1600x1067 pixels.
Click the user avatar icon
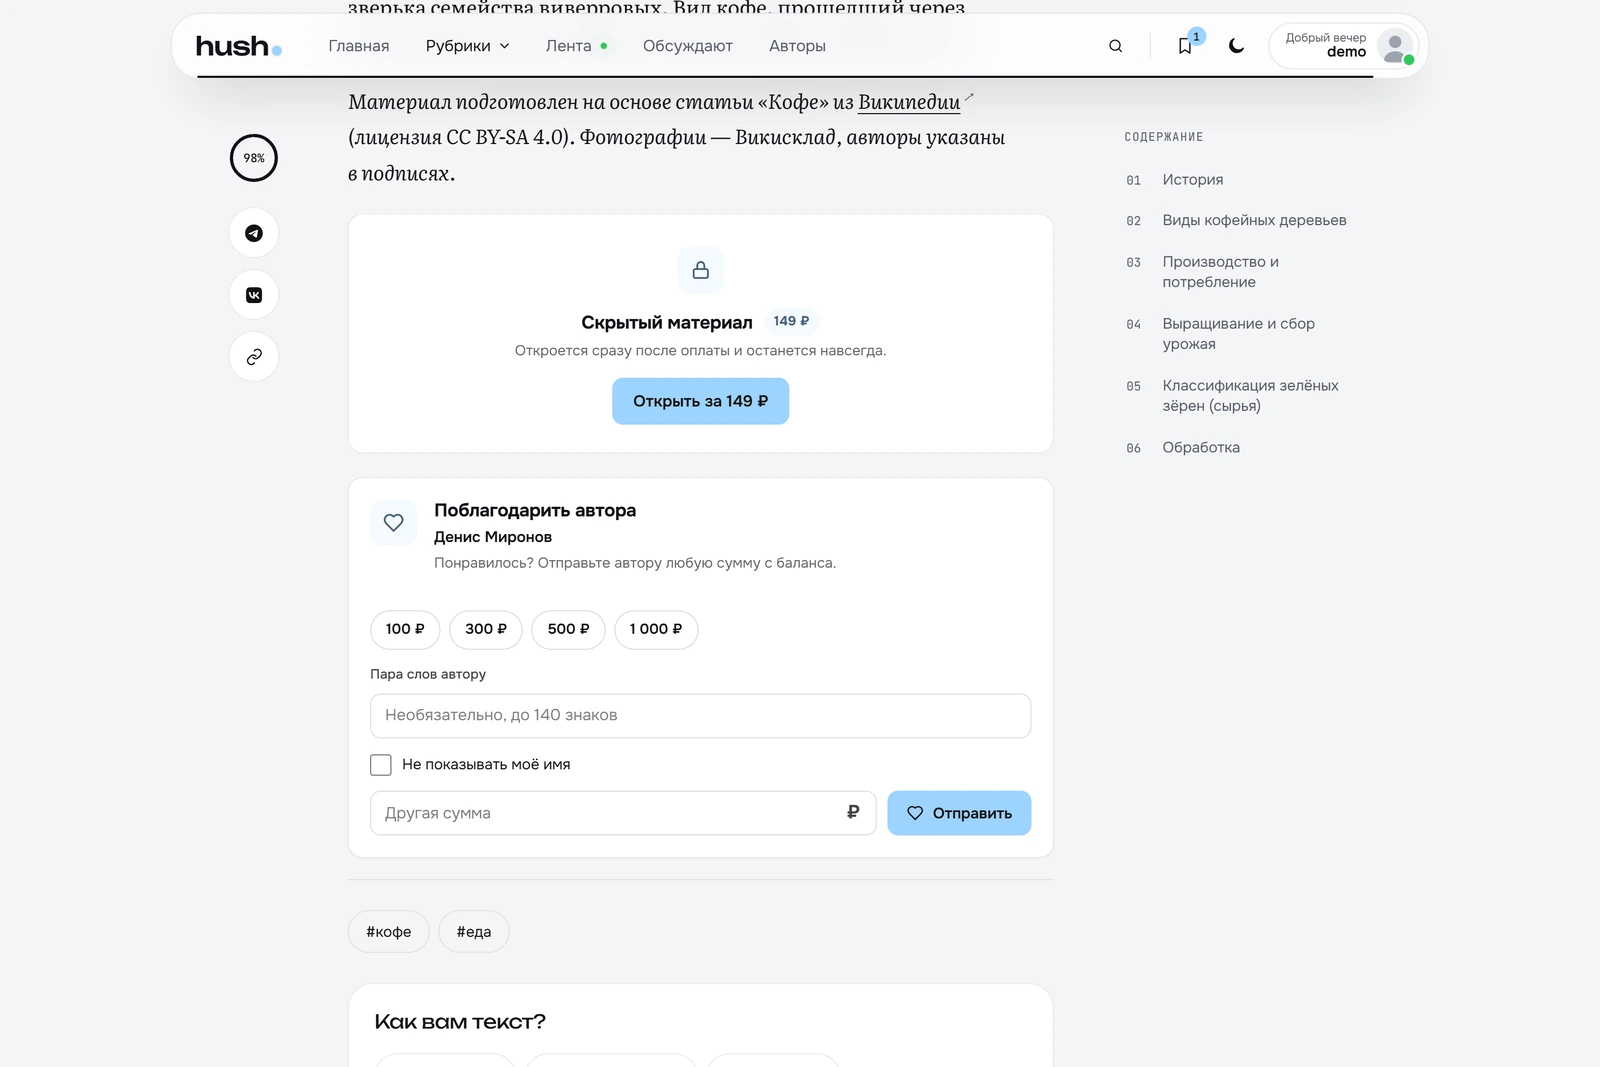pos(1395,46)
